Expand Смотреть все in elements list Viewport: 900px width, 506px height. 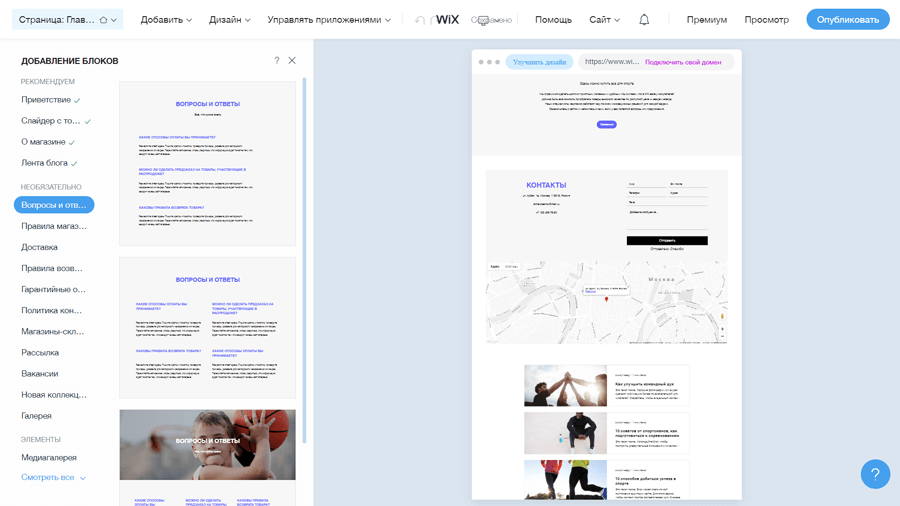point(53,478)
